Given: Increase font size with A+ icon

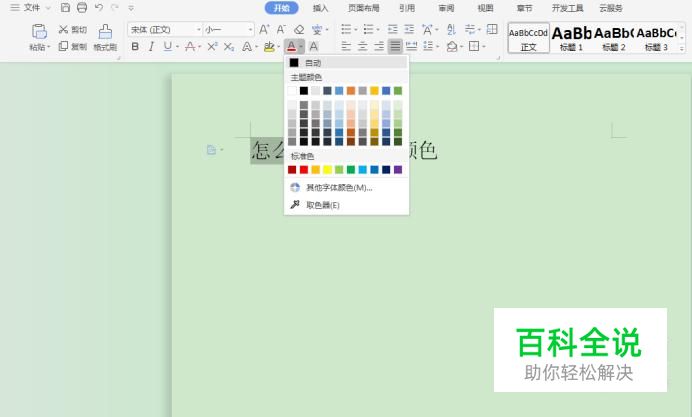Looking at the screenshot, I should (x=264, y=30).
